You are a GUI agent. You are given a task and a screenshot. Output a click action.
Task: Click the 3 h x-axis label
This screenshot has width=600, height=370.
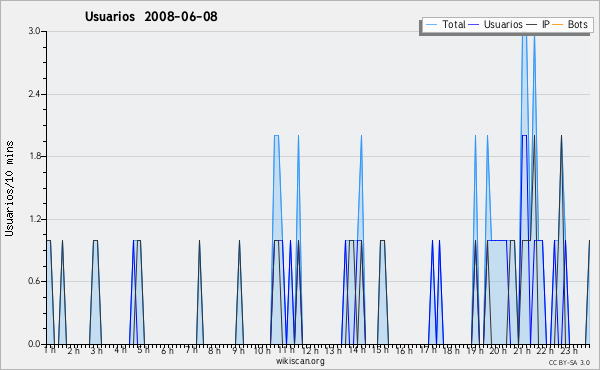point(96,350)
